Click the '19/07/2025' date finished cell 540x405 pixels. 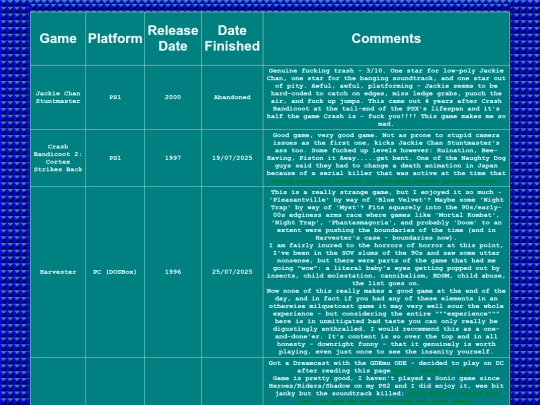point(232,158)
